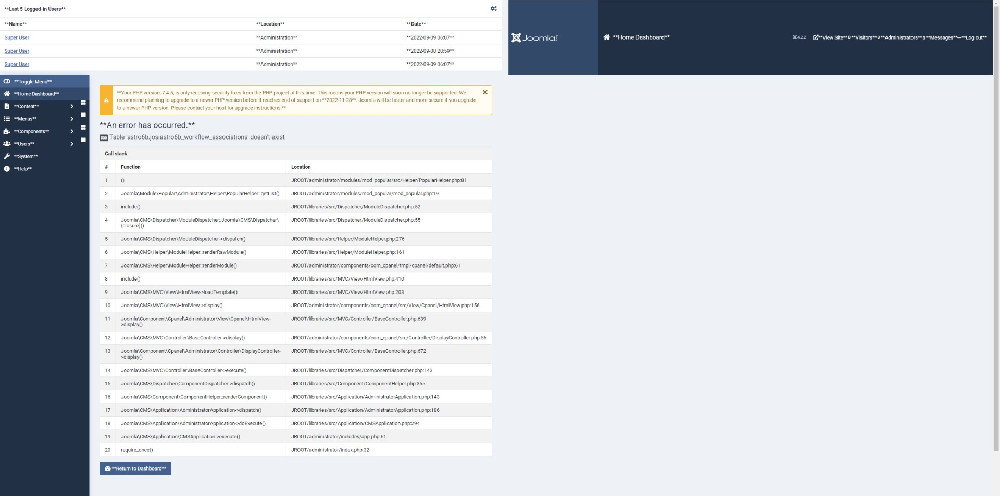Open the logged-in users module settings gear
Viewport: 1000px width, 496px height.
[493, 8]
